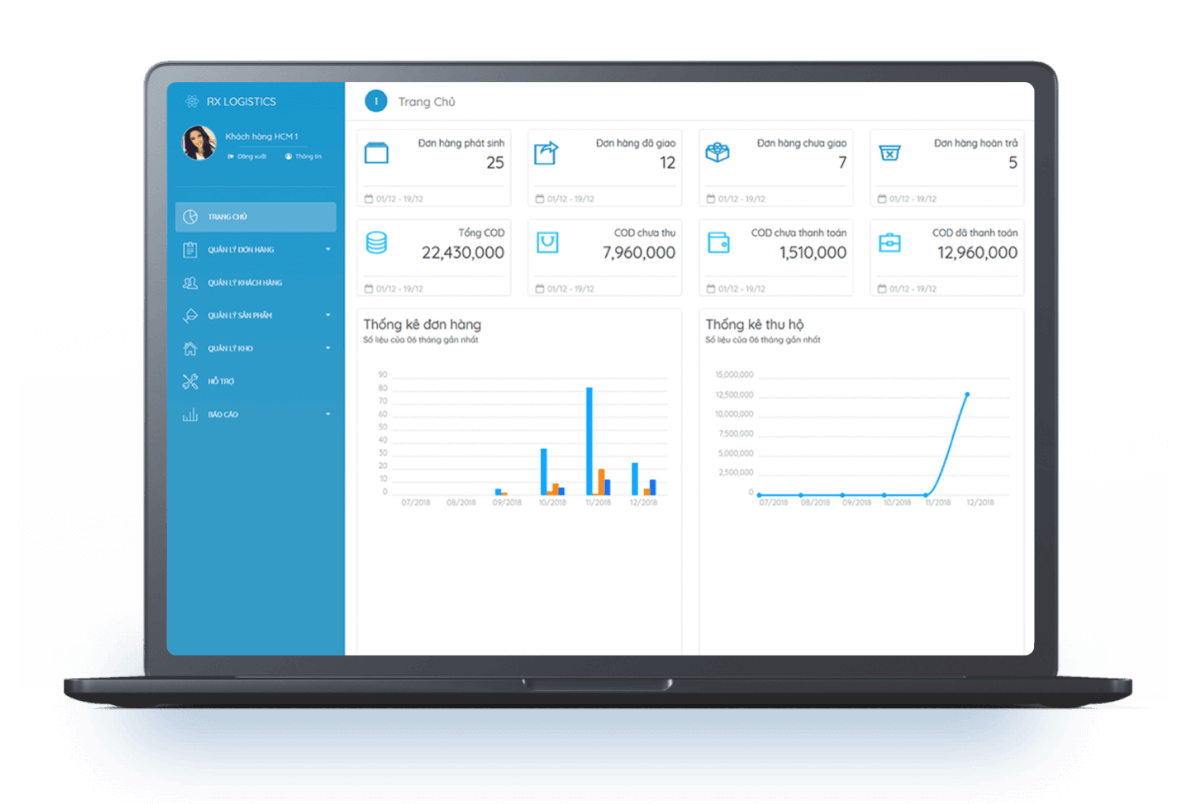The image size is (1200, 804).
Task: Click the value 7,960,000 on COD chưa thu
Action: 639,254
